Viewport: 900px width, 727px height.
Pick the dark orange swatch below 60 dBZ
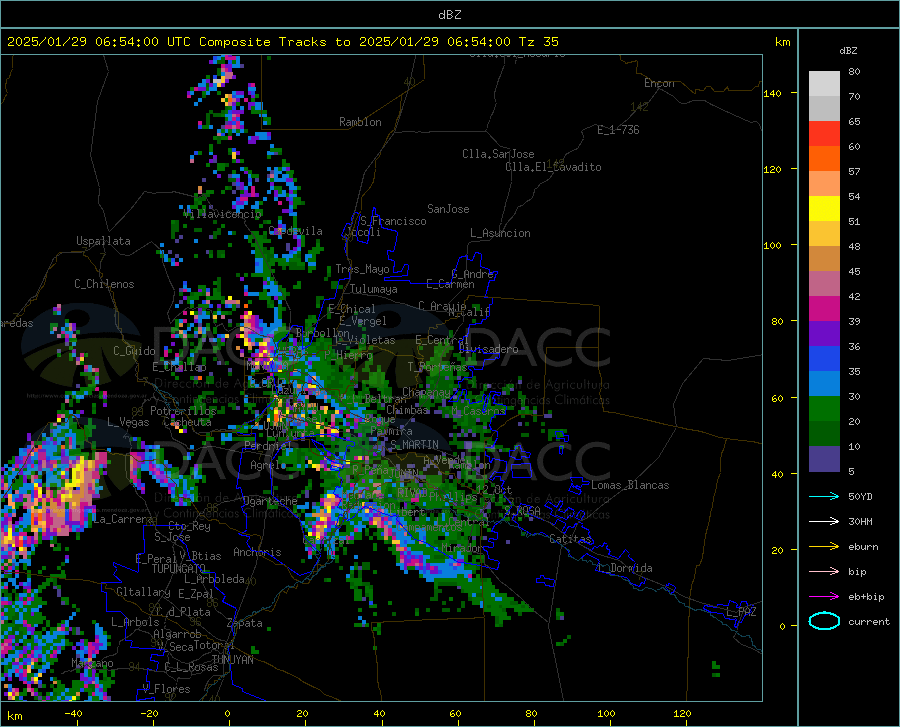coord(824,159)
